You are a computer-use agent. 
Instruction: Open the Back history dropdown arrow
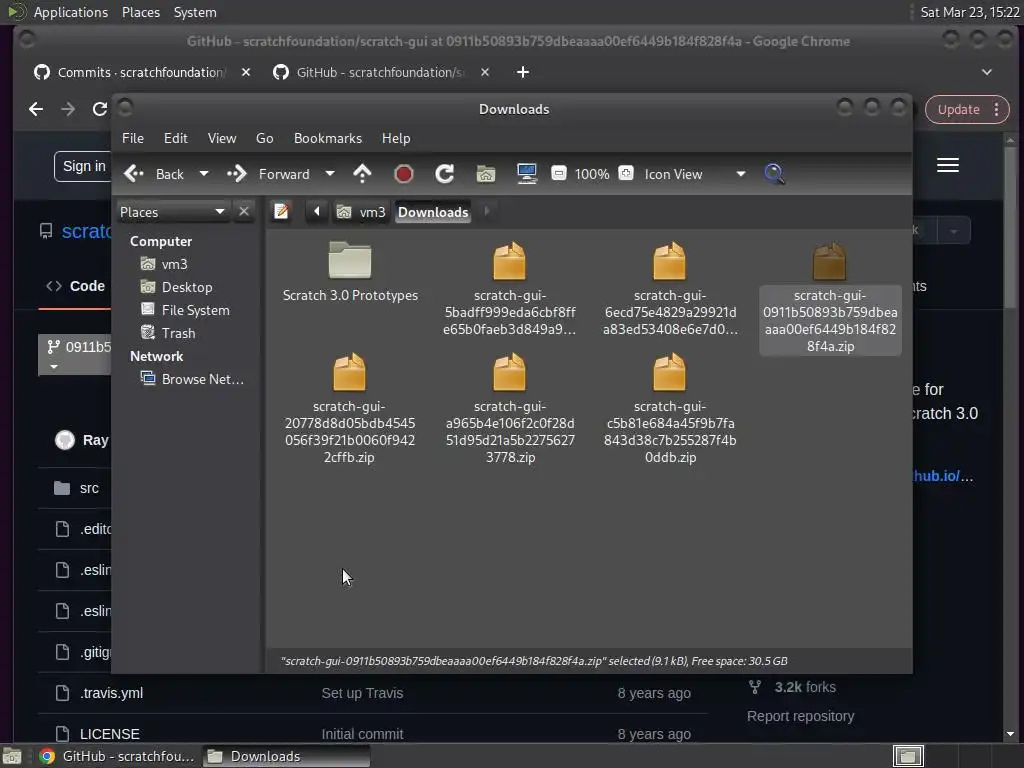pyautogui.click(x=204, y=174)
